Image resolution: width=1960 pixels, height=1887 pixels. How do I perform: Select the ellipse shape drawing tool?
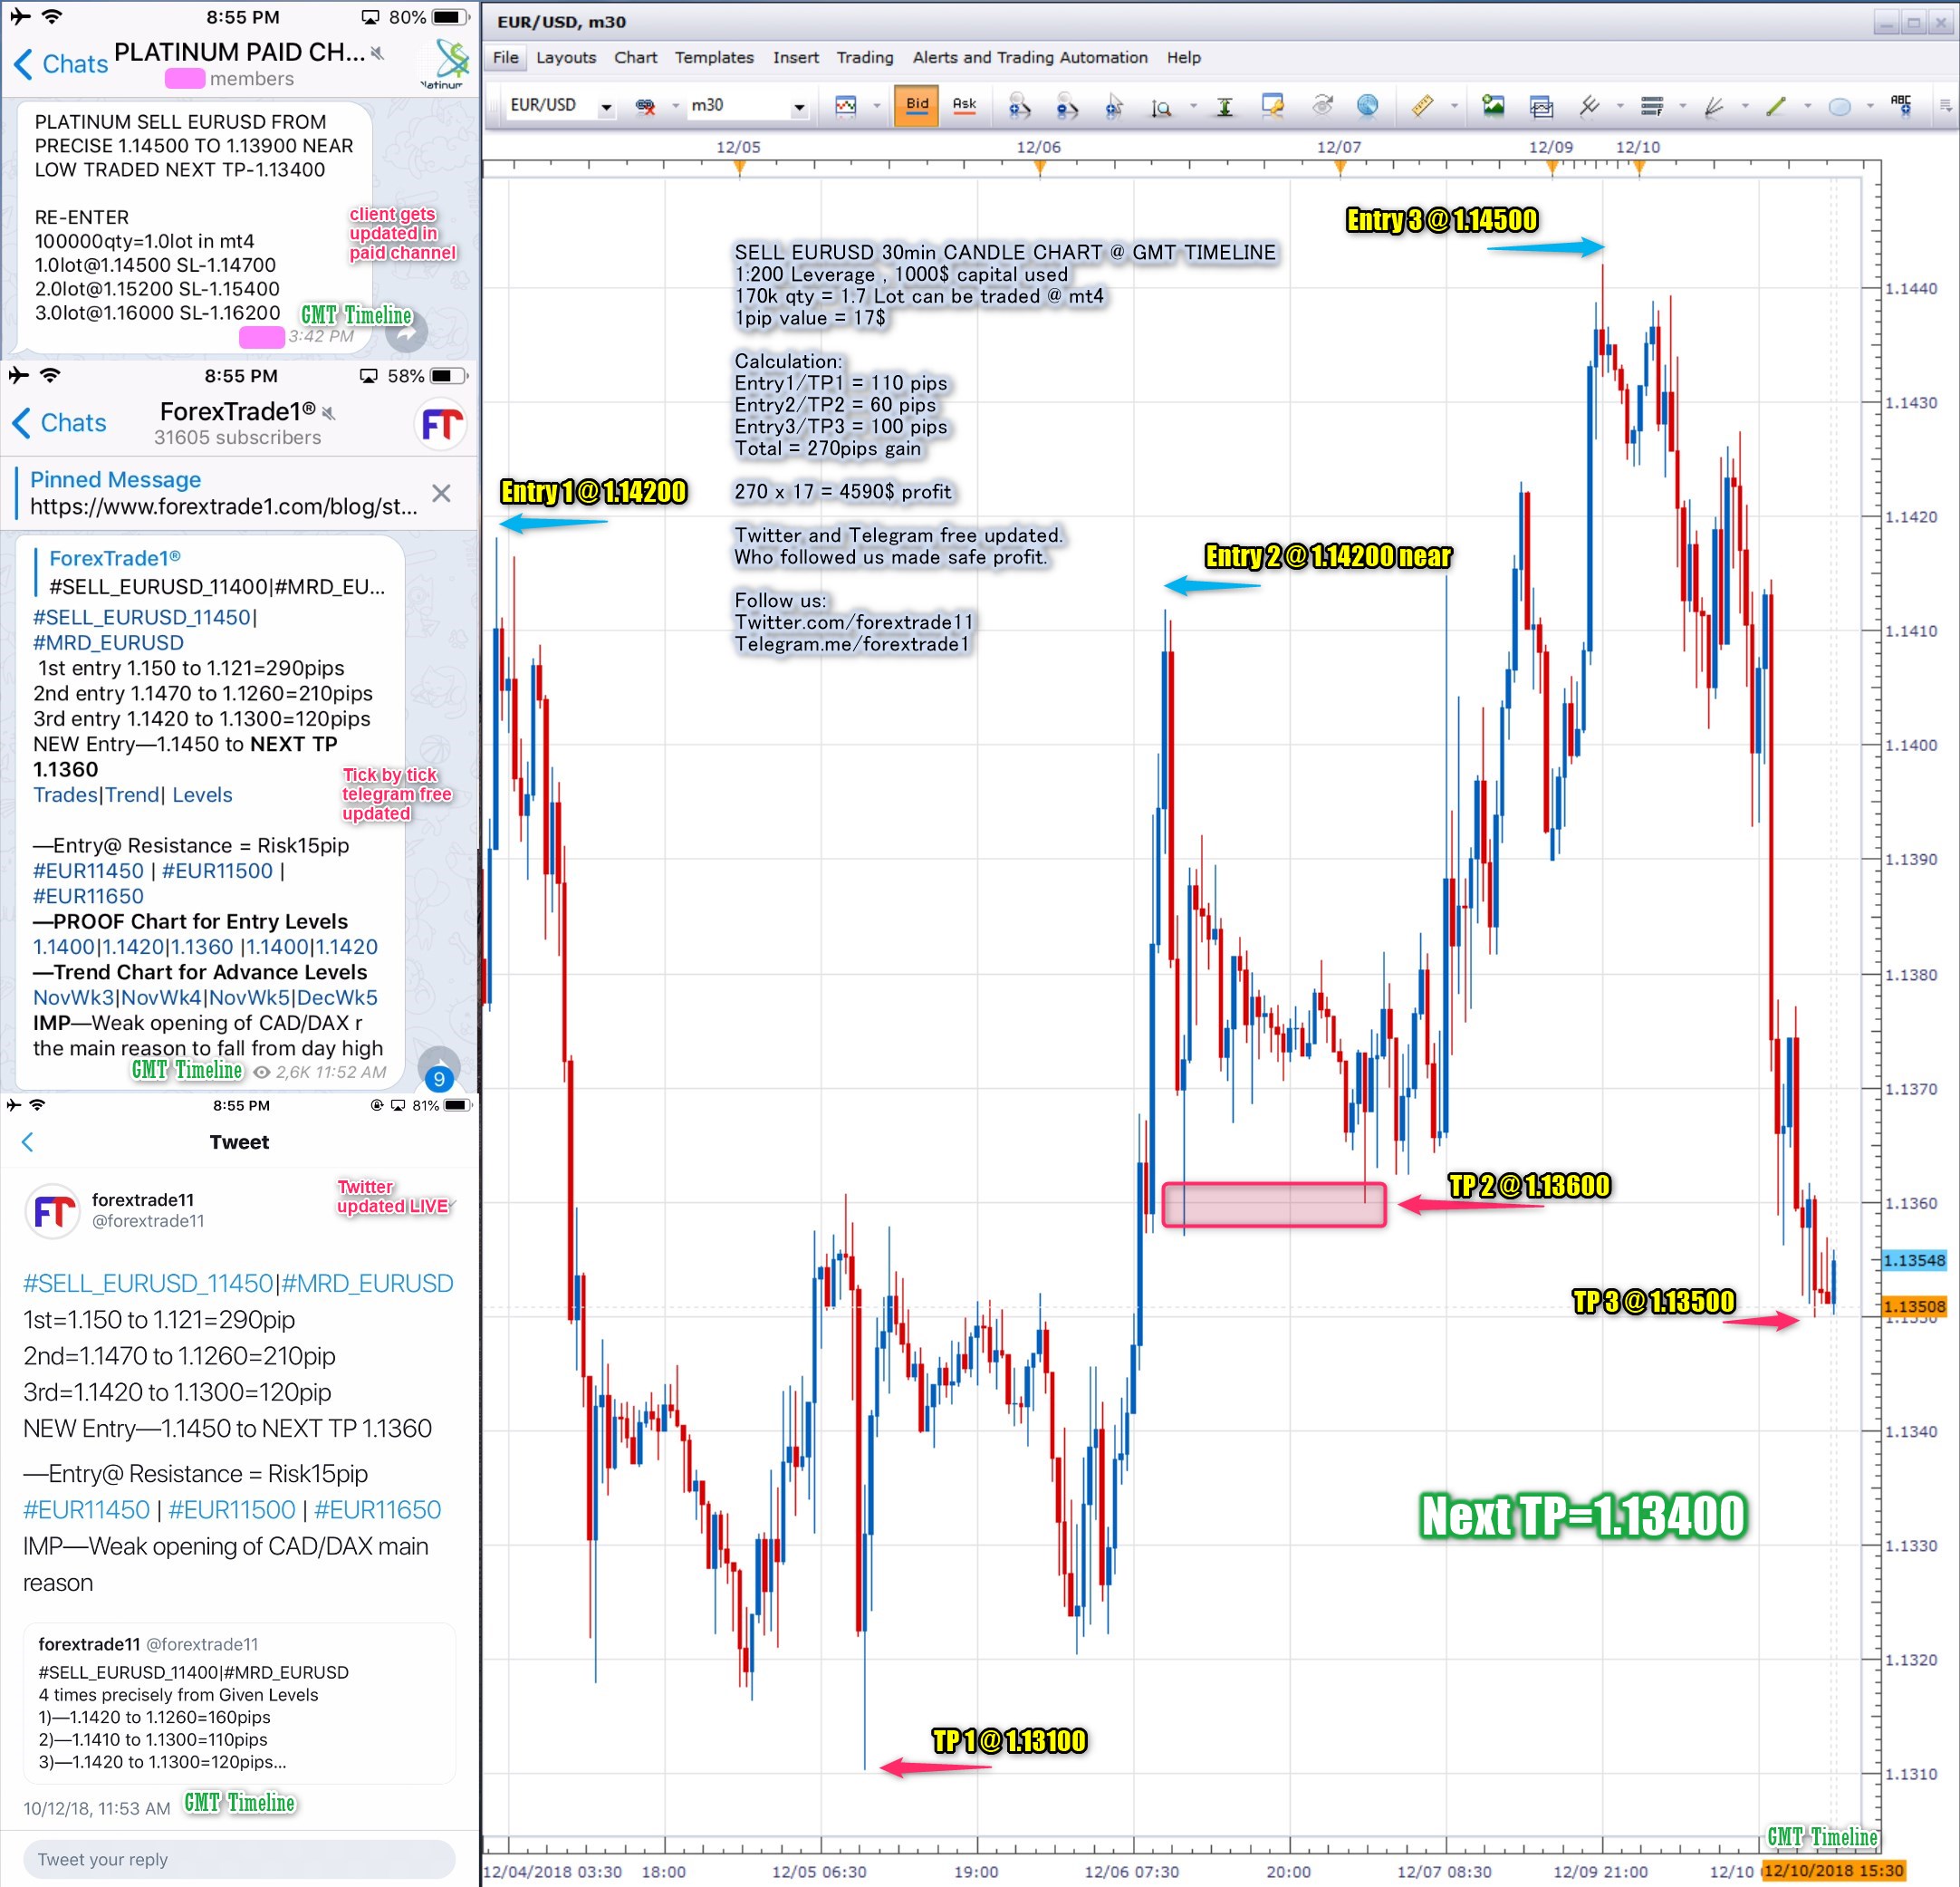pos(1839,107)
